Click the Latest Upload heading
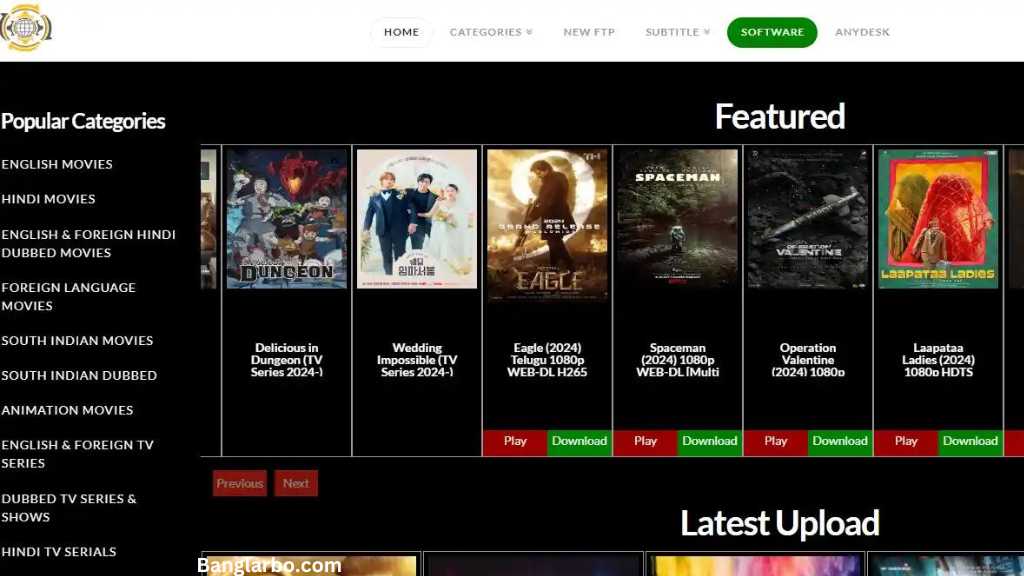This screenshot has width=1024, height=576. (780, 523)
